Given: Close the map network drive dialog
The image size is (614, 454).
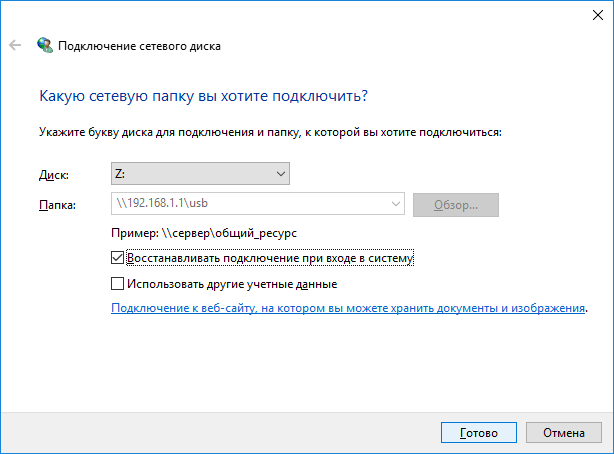Looking at the screenshot, I should [590, 15].
